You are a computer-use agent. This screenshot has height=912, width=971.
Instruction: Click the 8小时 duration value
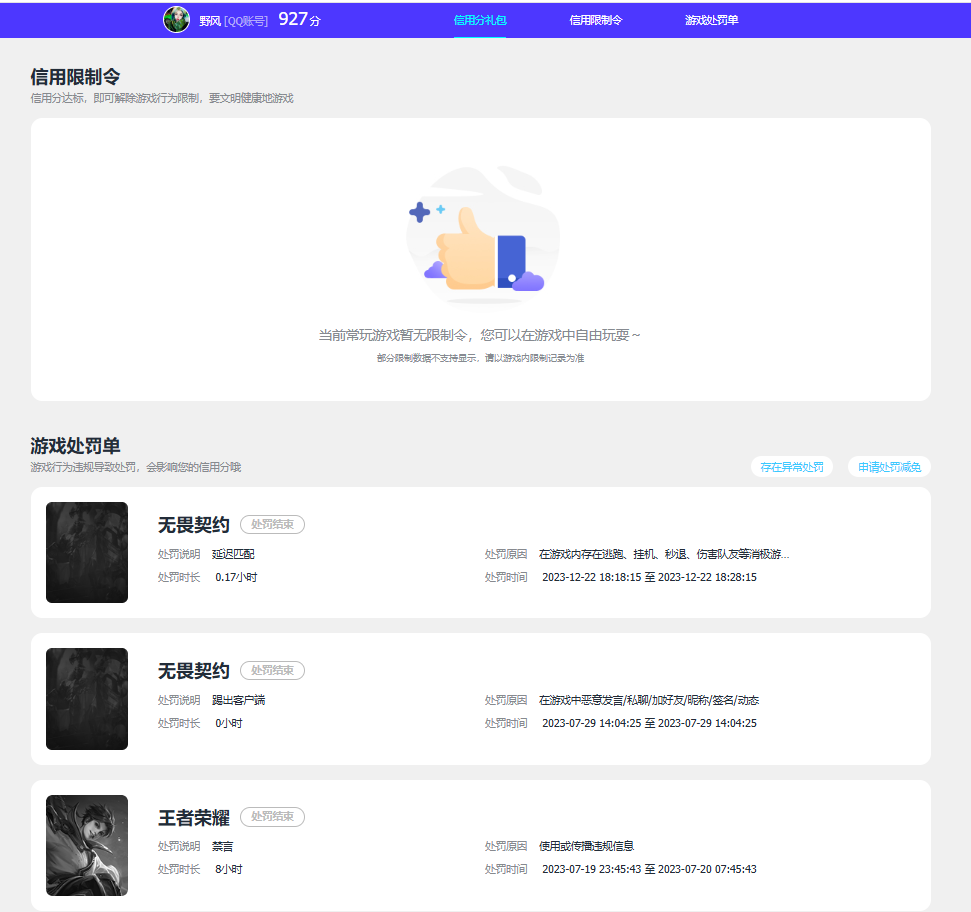pos(229,869)
